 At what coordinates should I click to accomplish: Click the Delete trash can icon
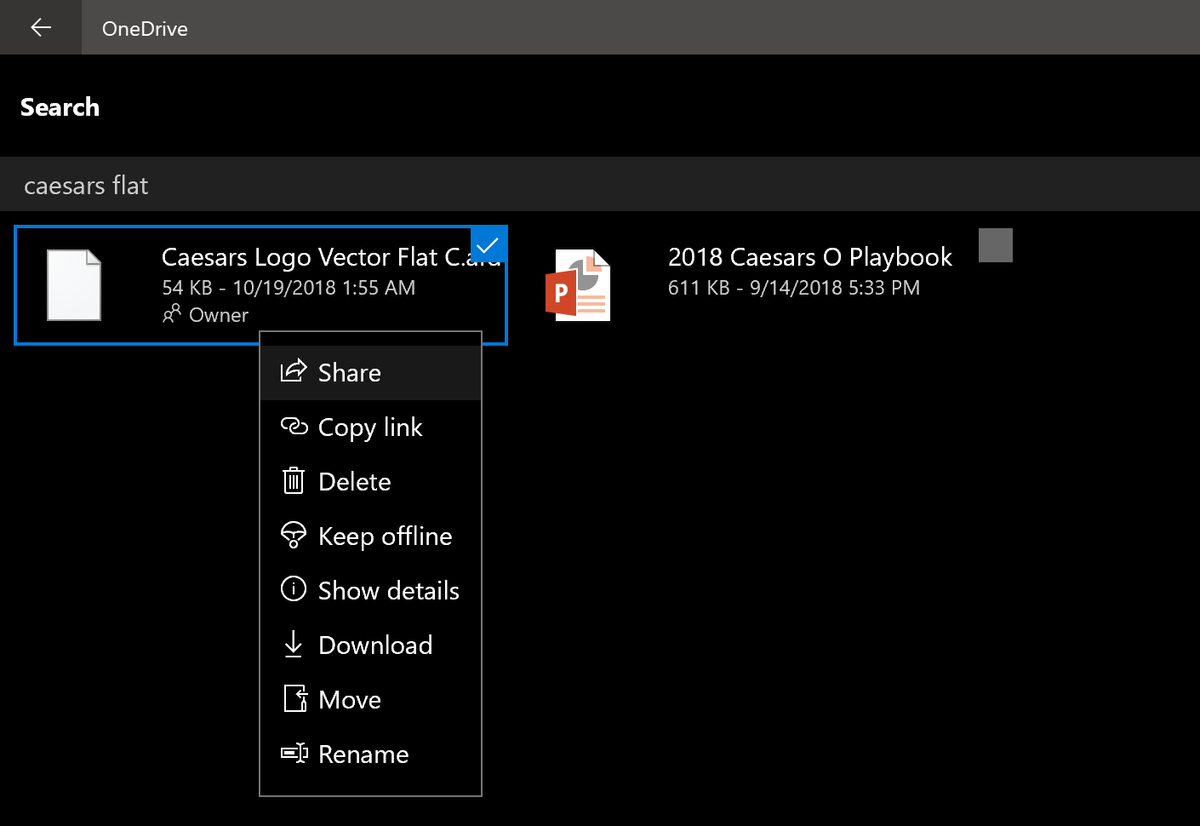(292, 481)
